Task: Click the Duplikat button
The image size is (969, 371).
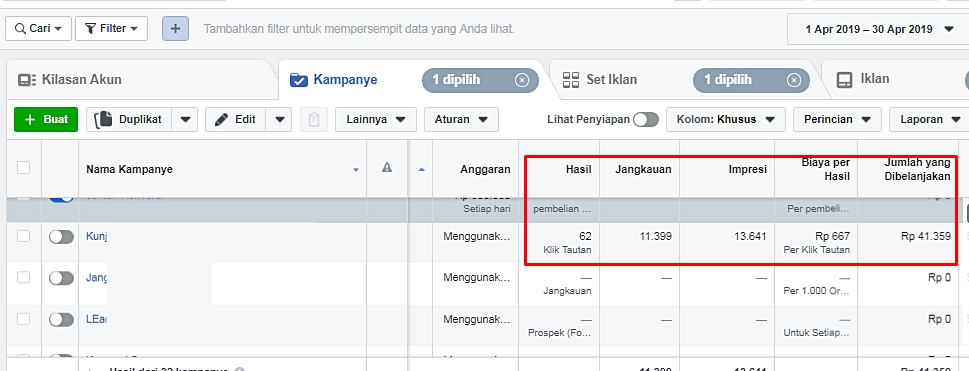Action: (x=129, y=119)
